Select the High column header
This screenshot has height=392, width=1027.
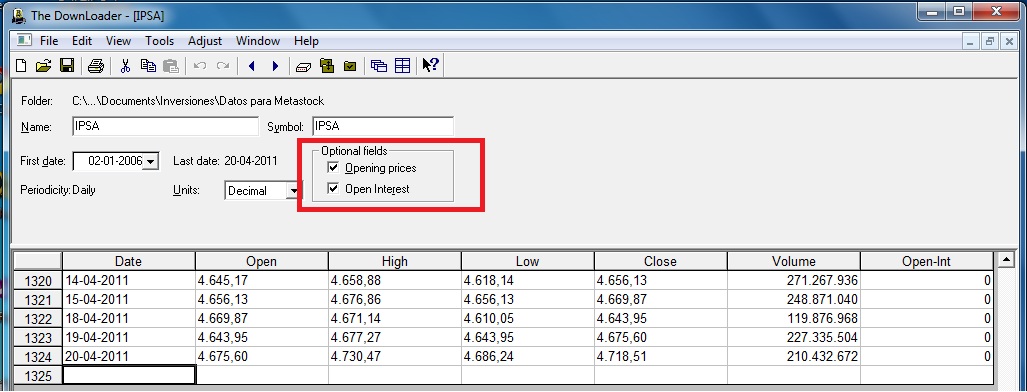tap(394, 262)
